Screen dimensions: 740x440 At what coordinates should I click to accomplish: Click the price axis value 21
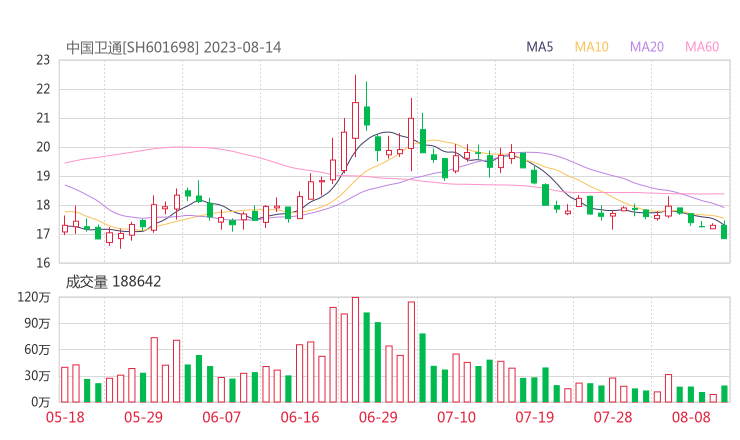coord(43,118)
